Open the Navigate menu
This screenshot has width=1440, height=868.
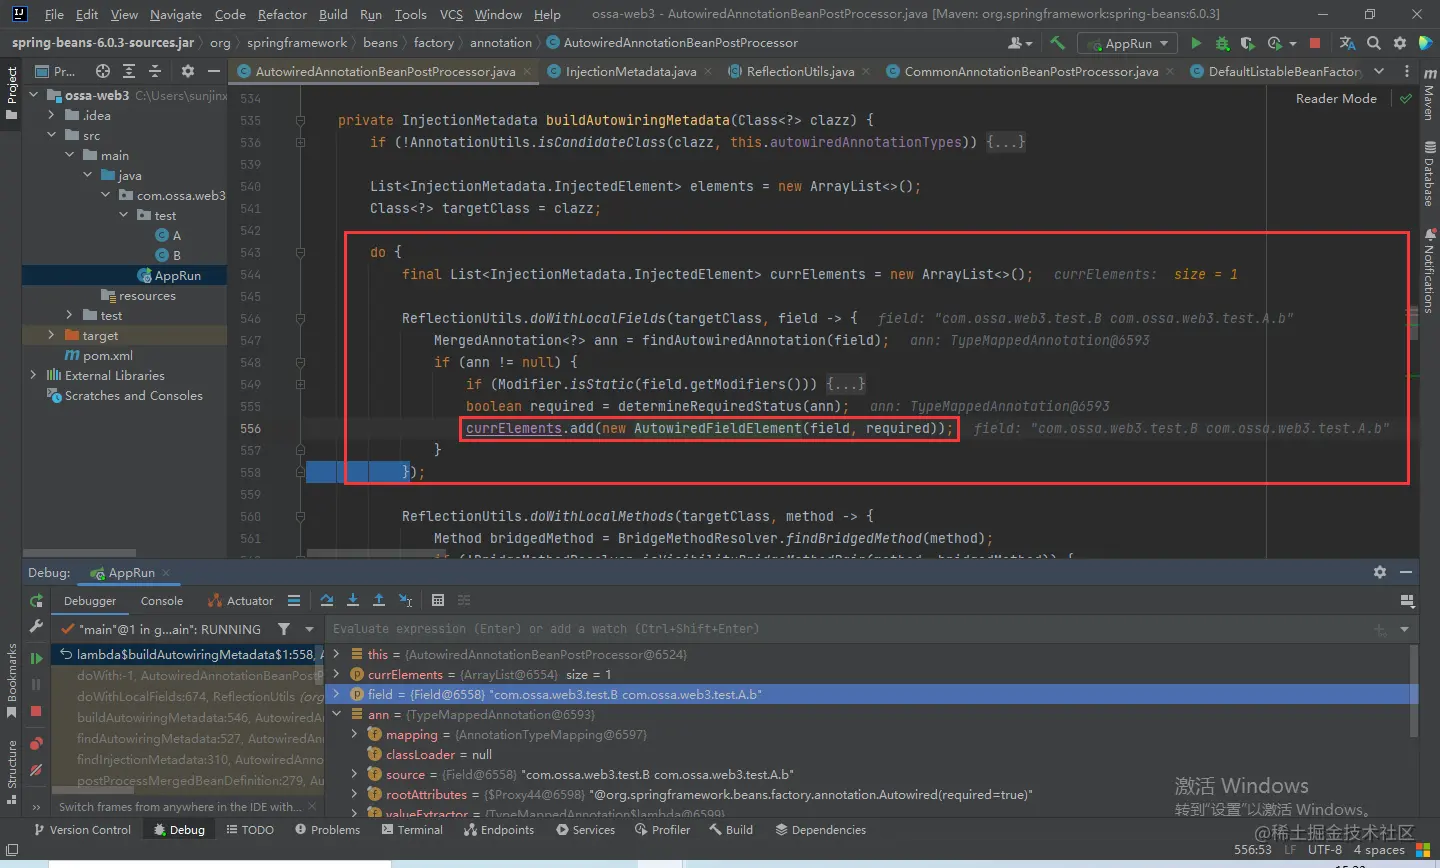(176, 14)
